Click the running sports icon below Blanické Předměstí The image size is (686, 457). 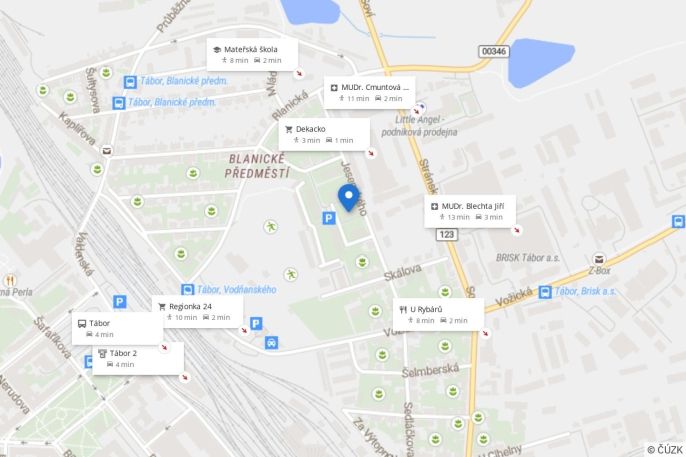point(270,227)
